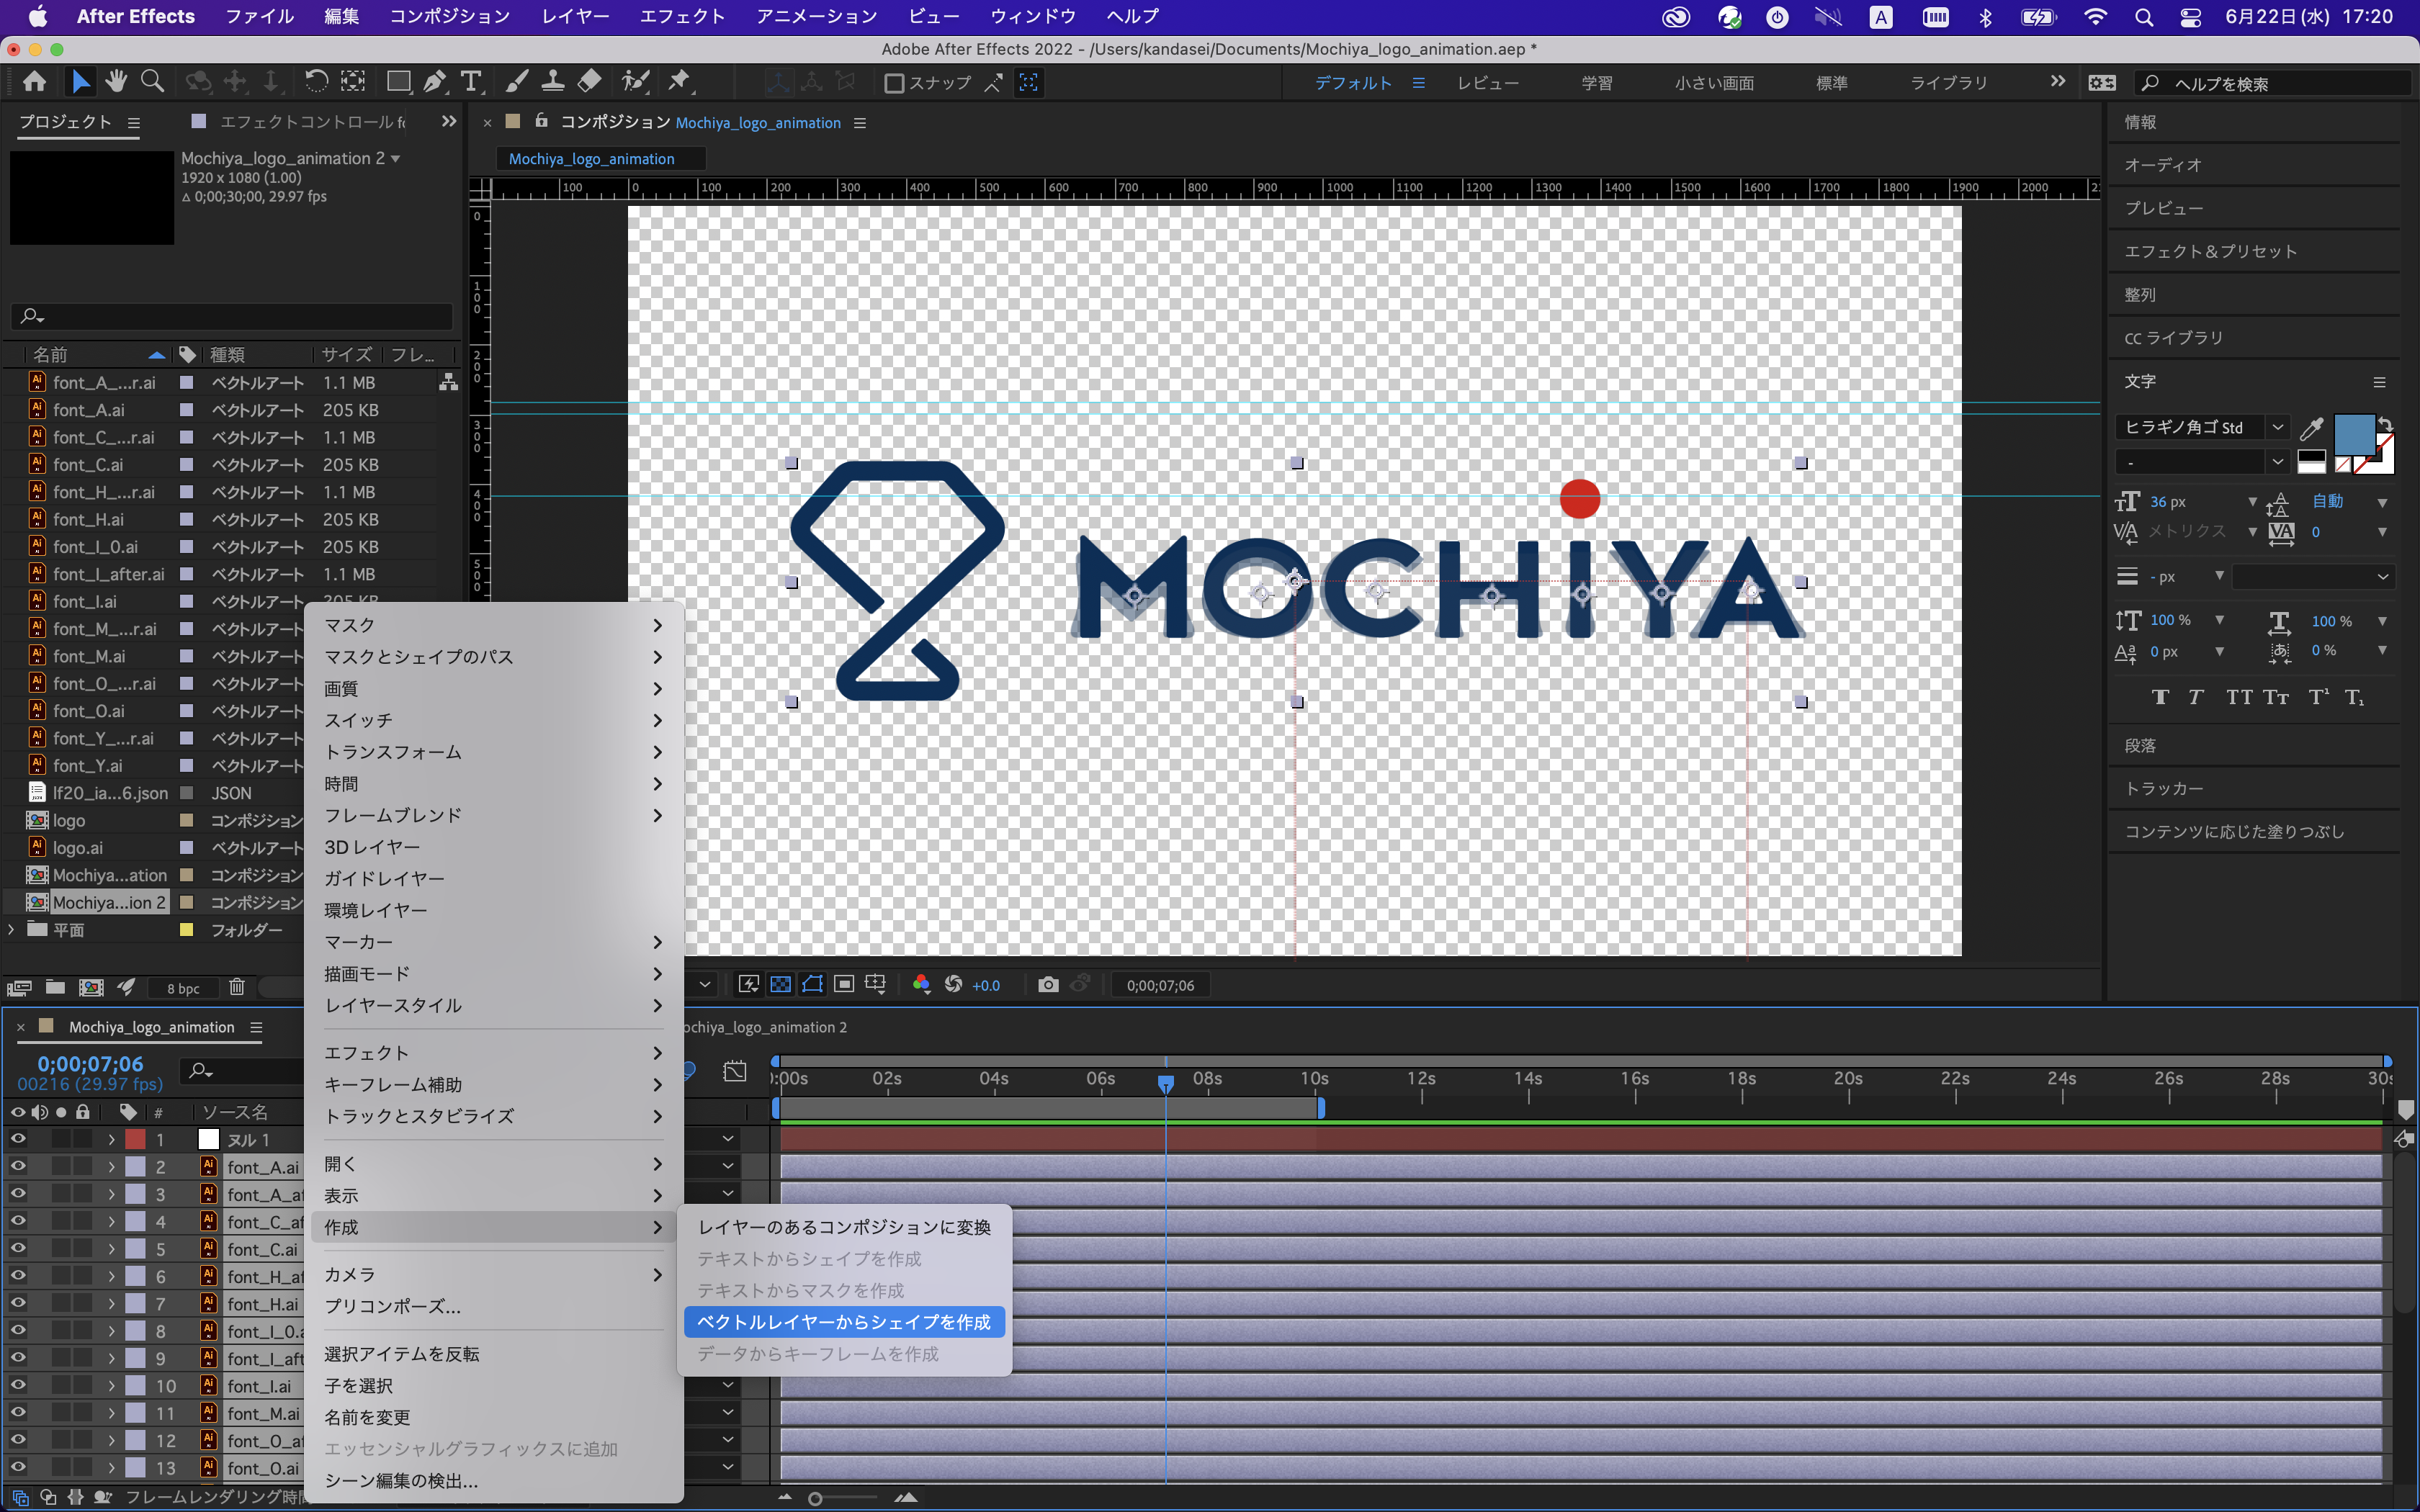Click the trash delete icon in Project panel
The width and height of the screenshot is (2420, 1512).
[237, 987]
